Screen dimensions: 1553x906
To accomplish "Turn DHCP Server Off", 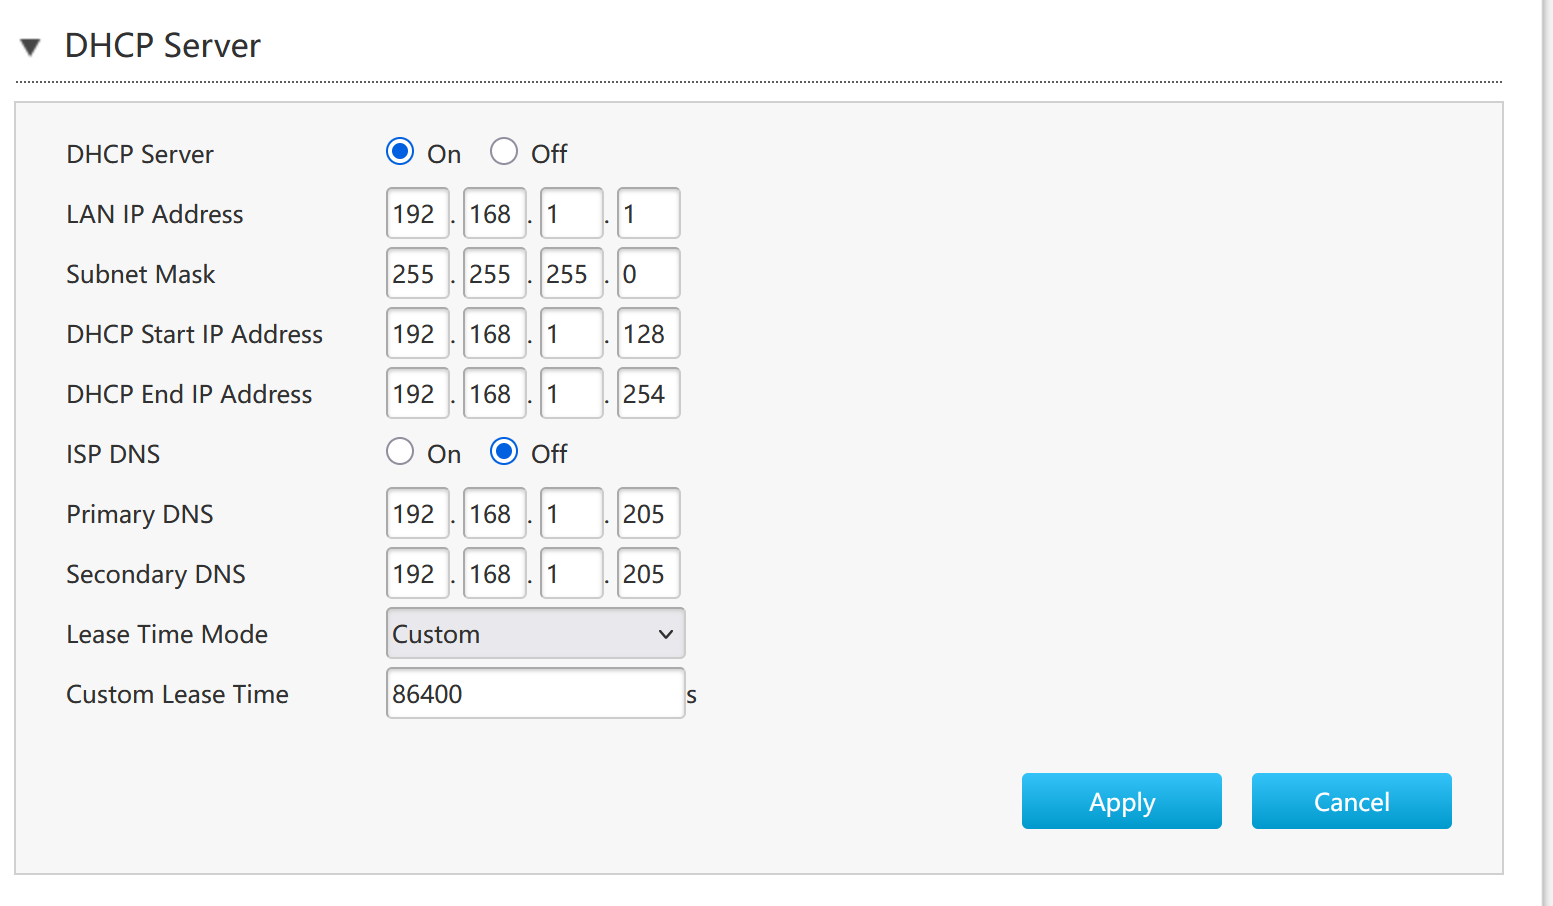I will tap(504, 152).
